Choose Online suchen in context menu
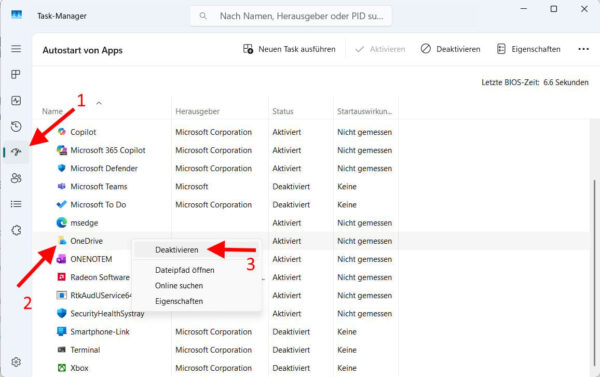 point(179,286)
